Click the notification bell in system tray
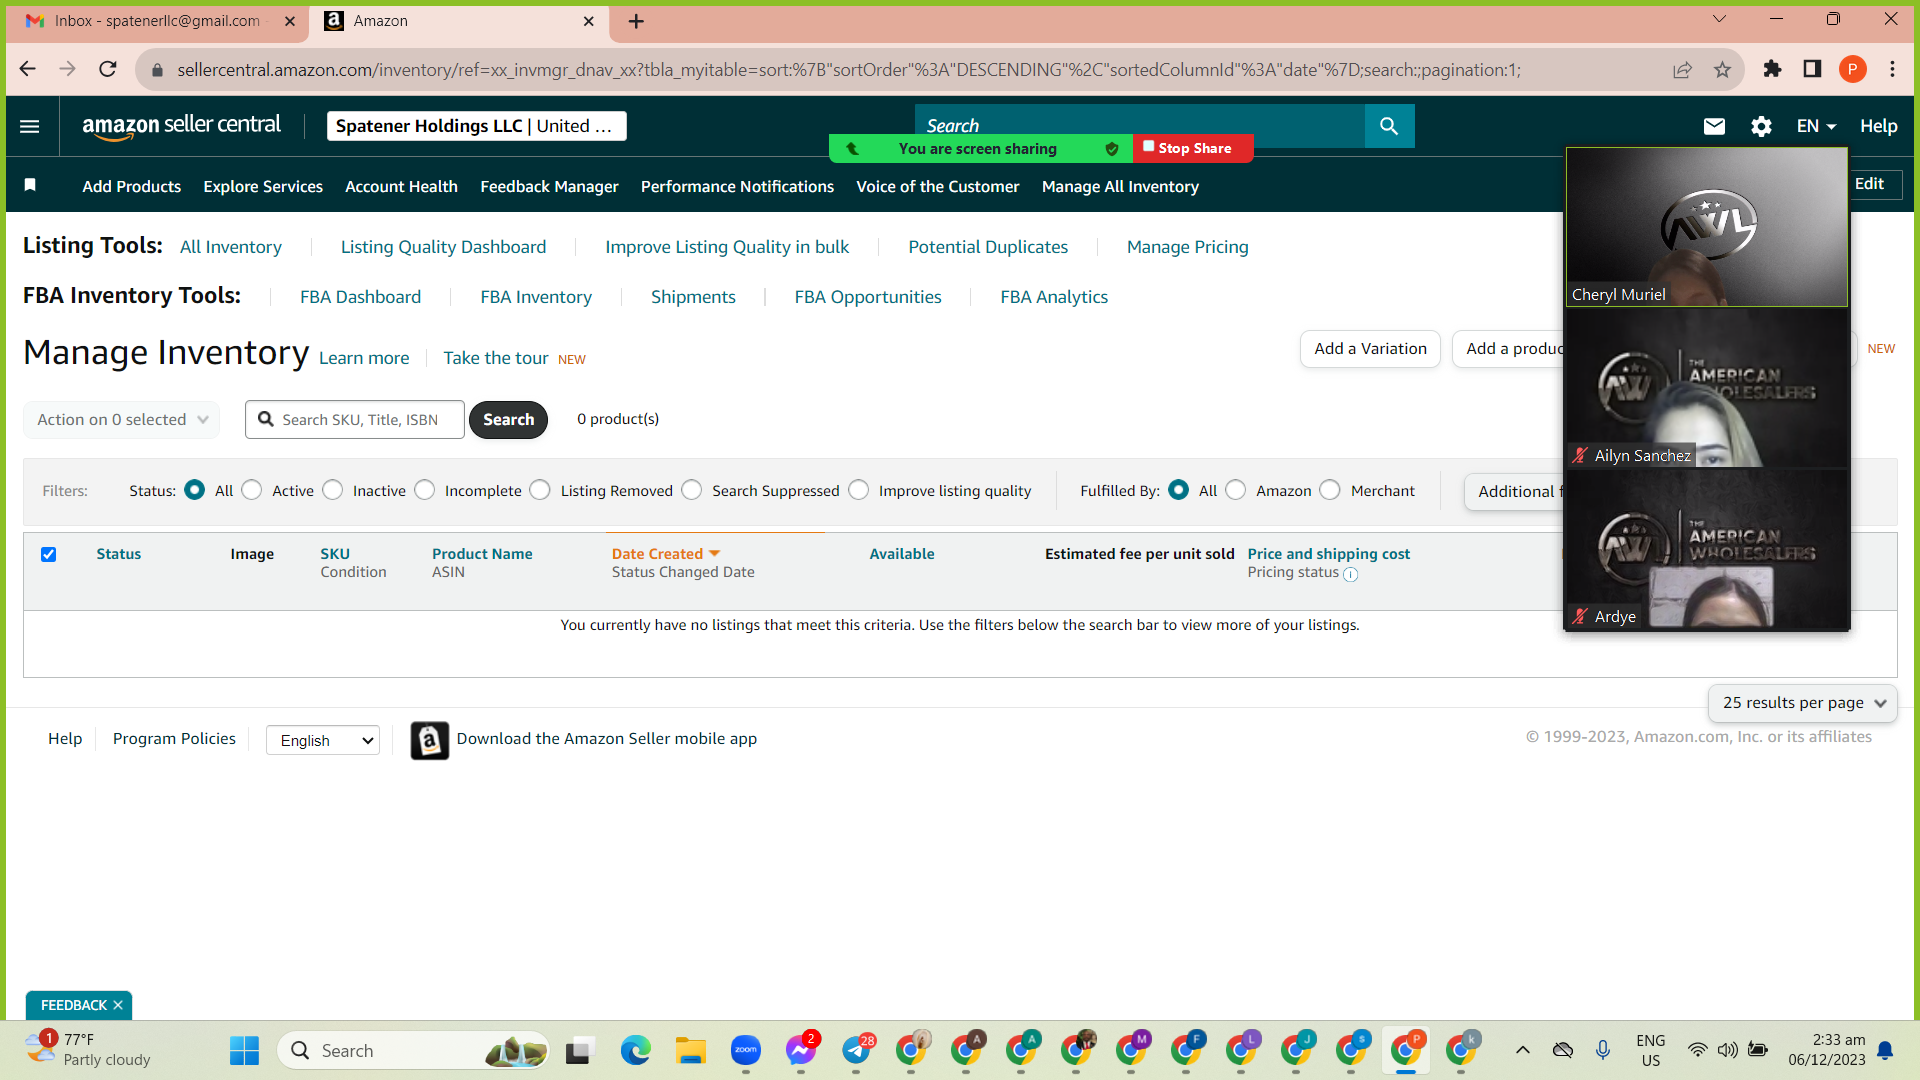 pyautogui.click(x=1885, y=1050)
